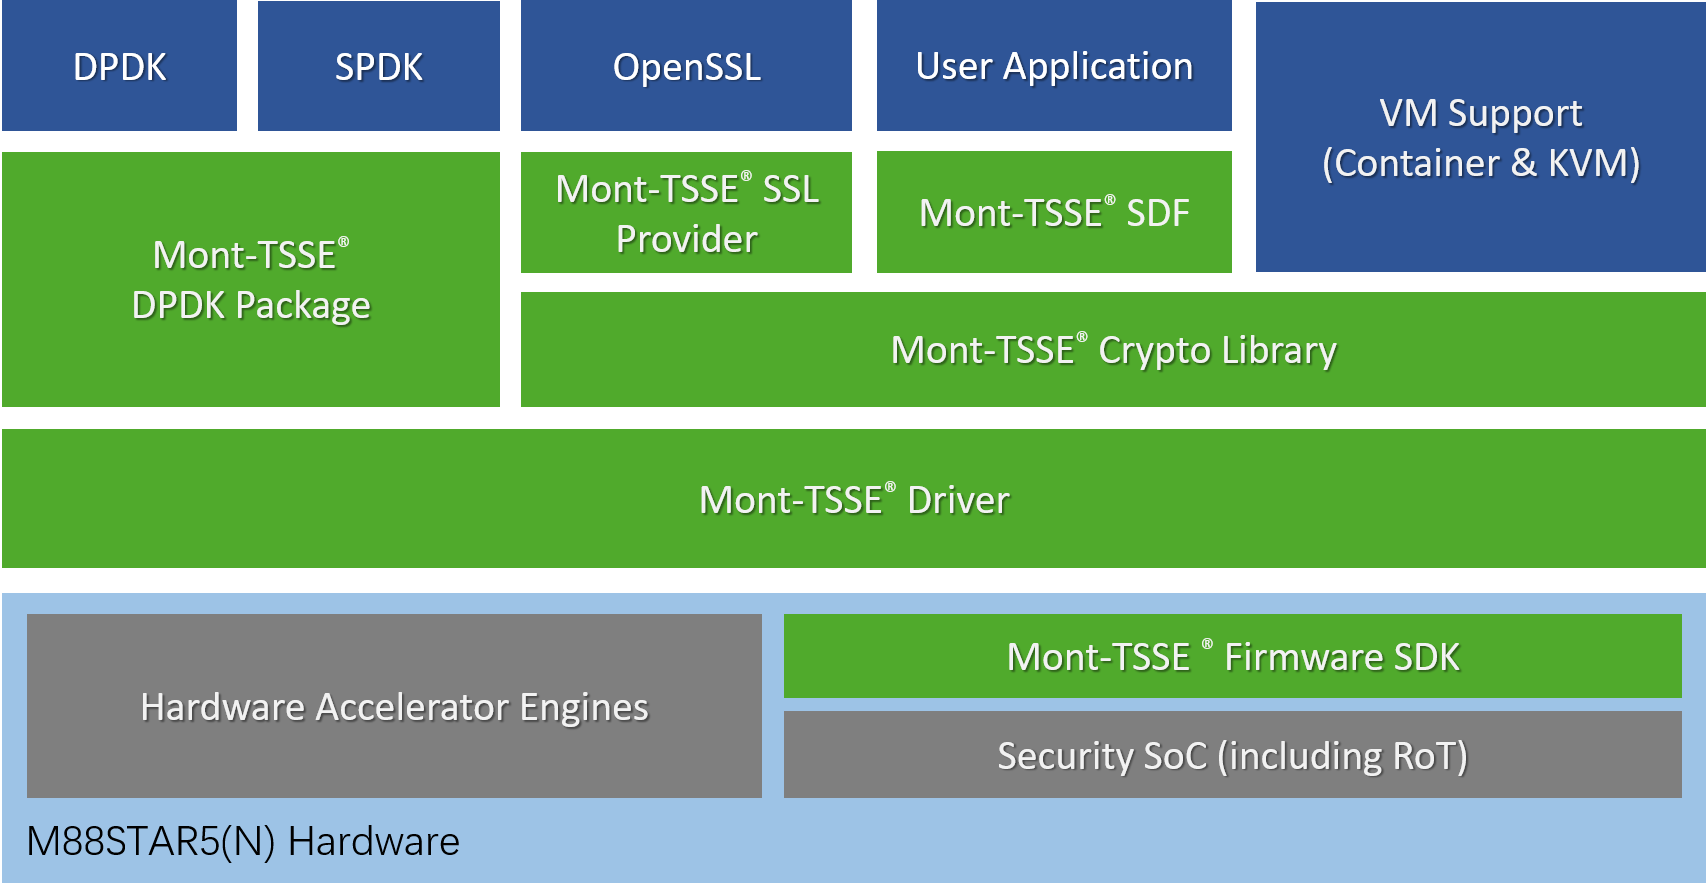Select the Mont-TSSE DPDK Package block
This screenshot has width=1706, height=889.
(x=251, y=279)
